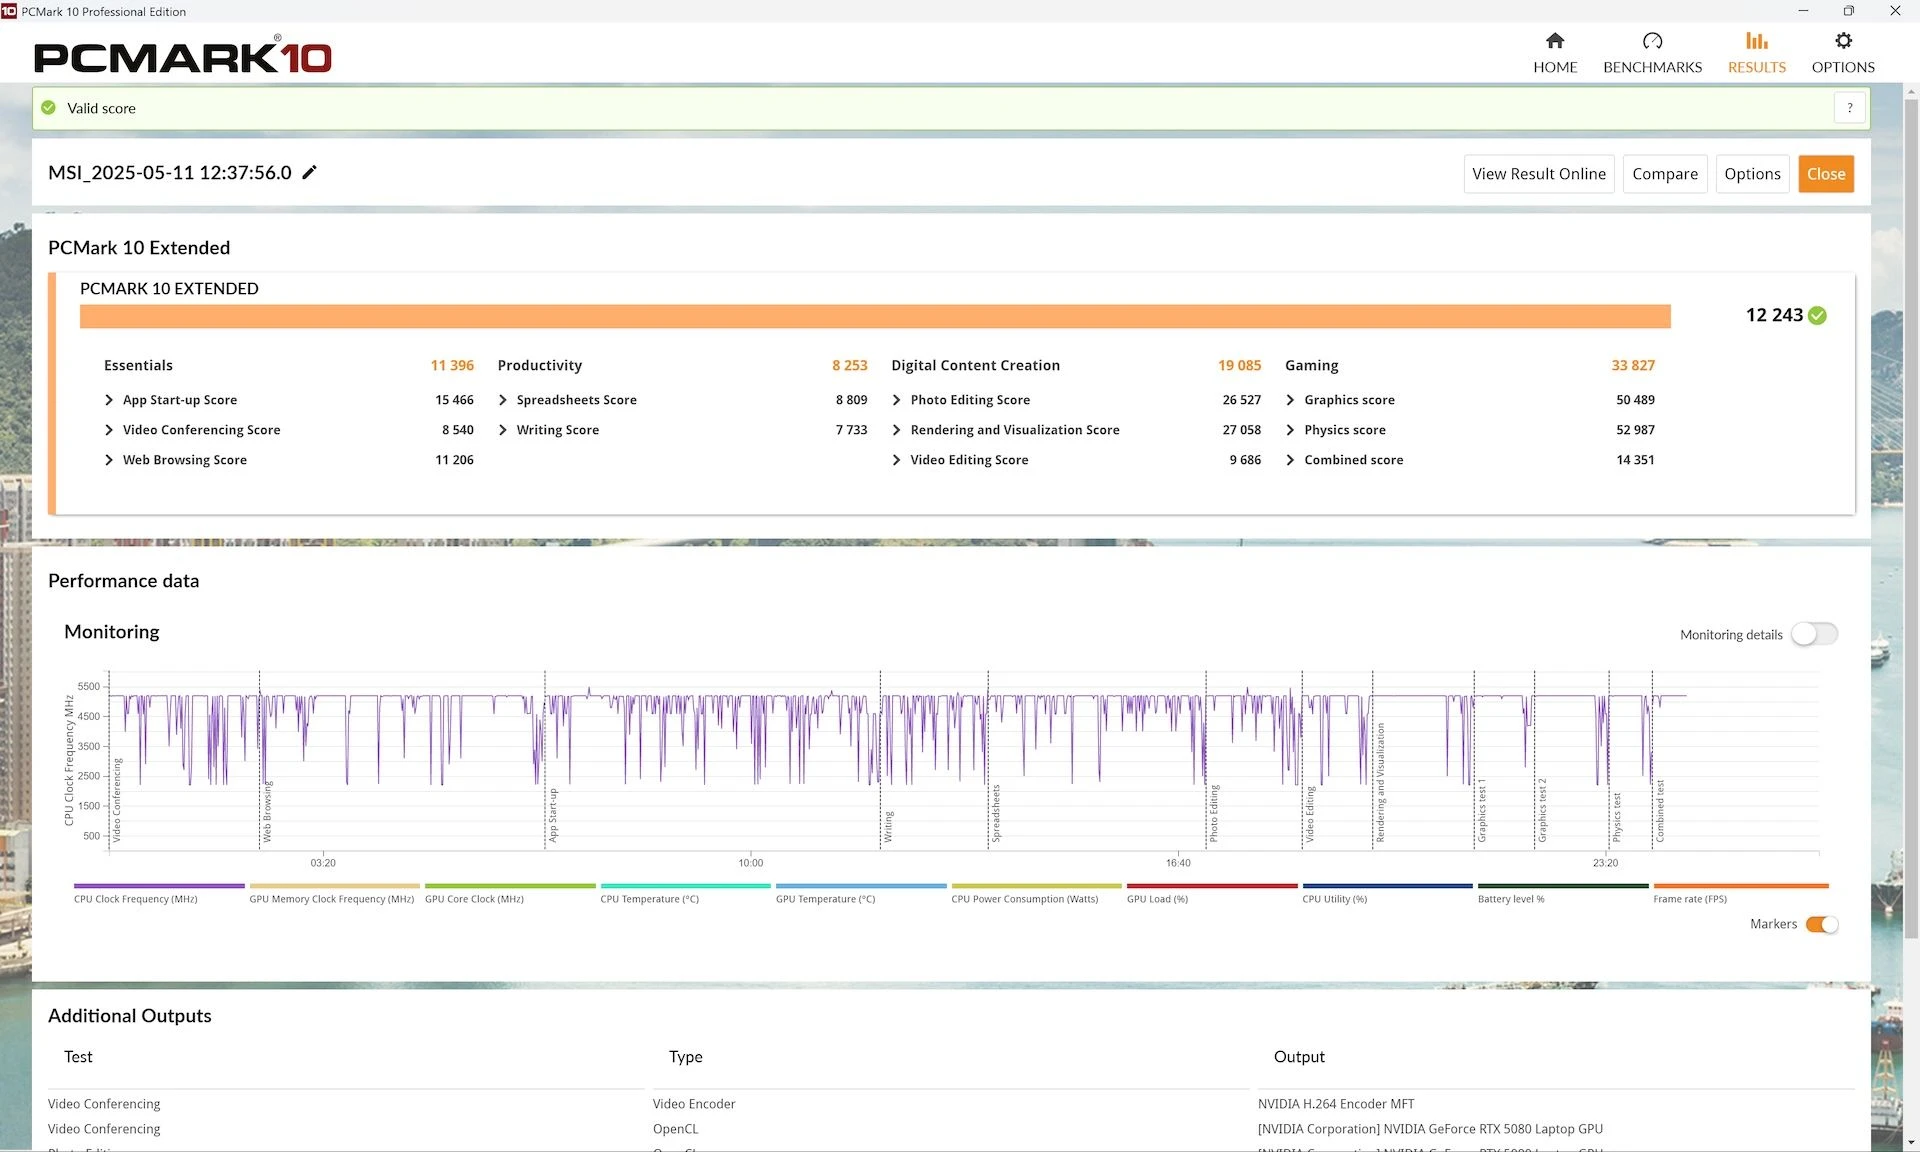Click the question mark help button

tap(1849, 108)
